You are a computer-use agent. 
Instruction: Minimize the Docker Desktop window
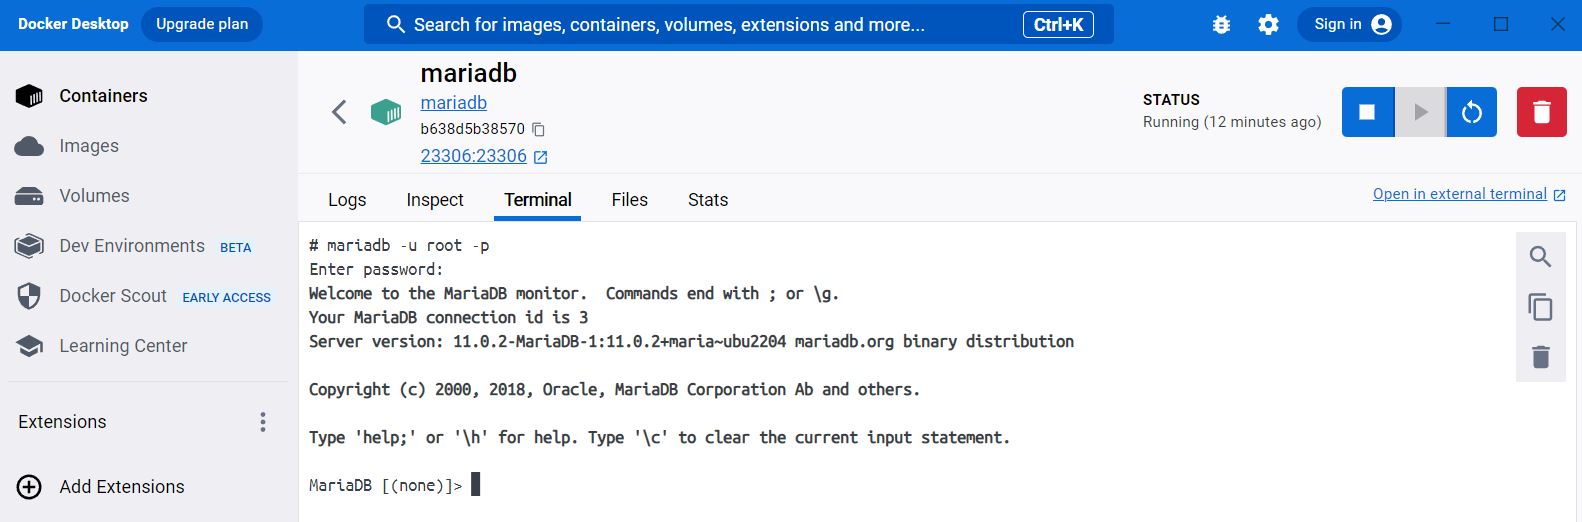click(x=1444, y=25)
